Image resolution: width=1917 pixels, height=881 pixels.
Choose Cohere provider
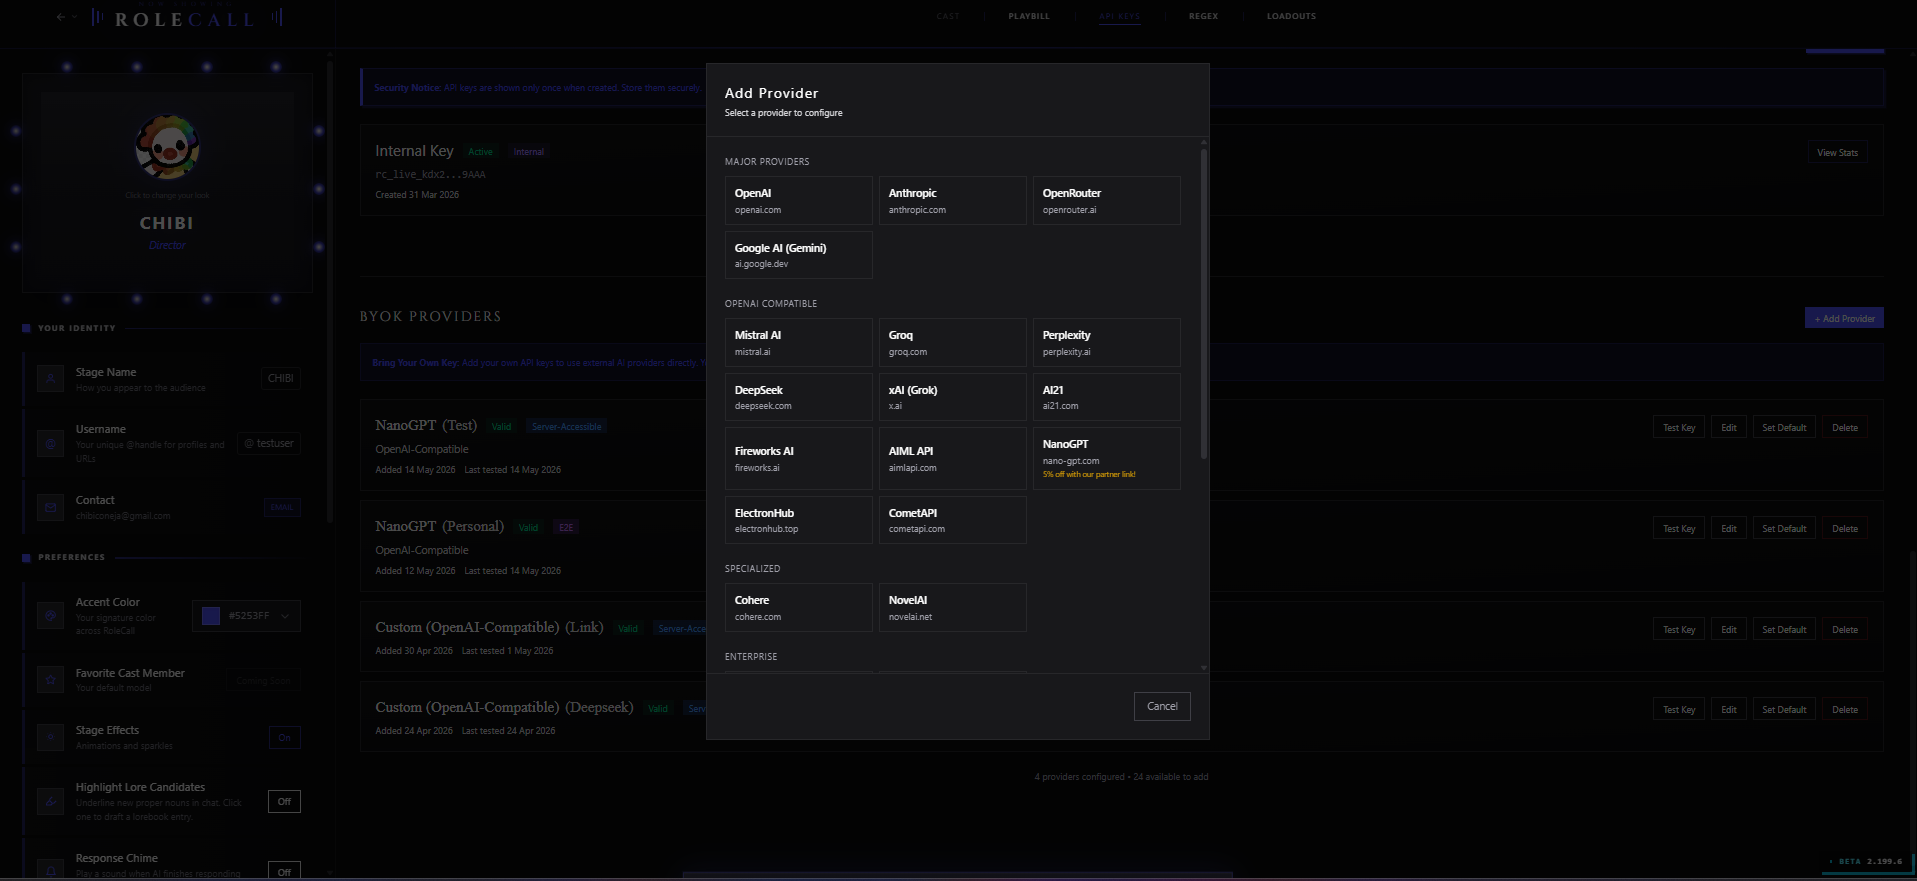pos(799,608)
